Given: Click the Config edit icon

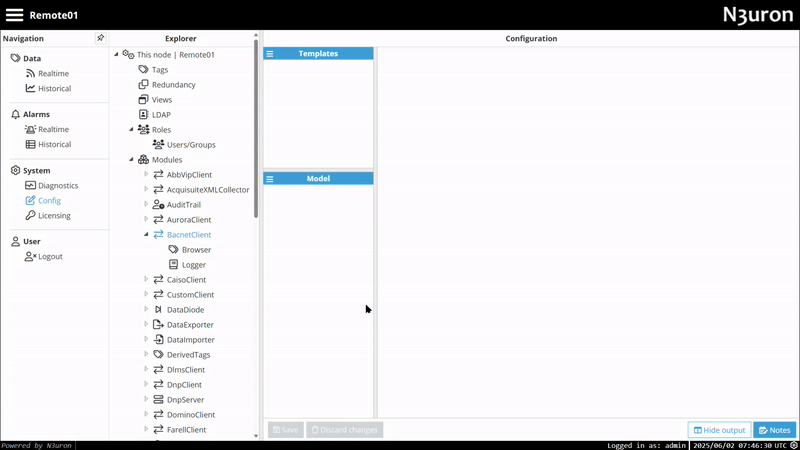Looking at the screenshot, I should 31,201.
